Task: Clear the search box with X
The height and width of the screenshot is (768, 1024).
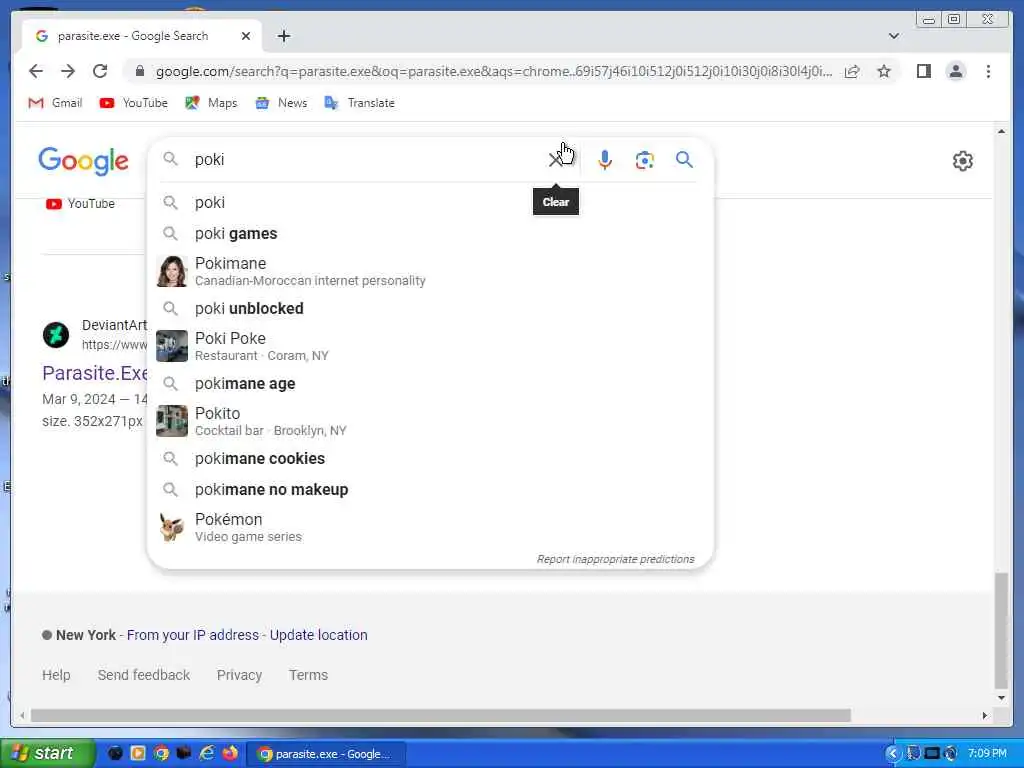Action: (556, 159)
